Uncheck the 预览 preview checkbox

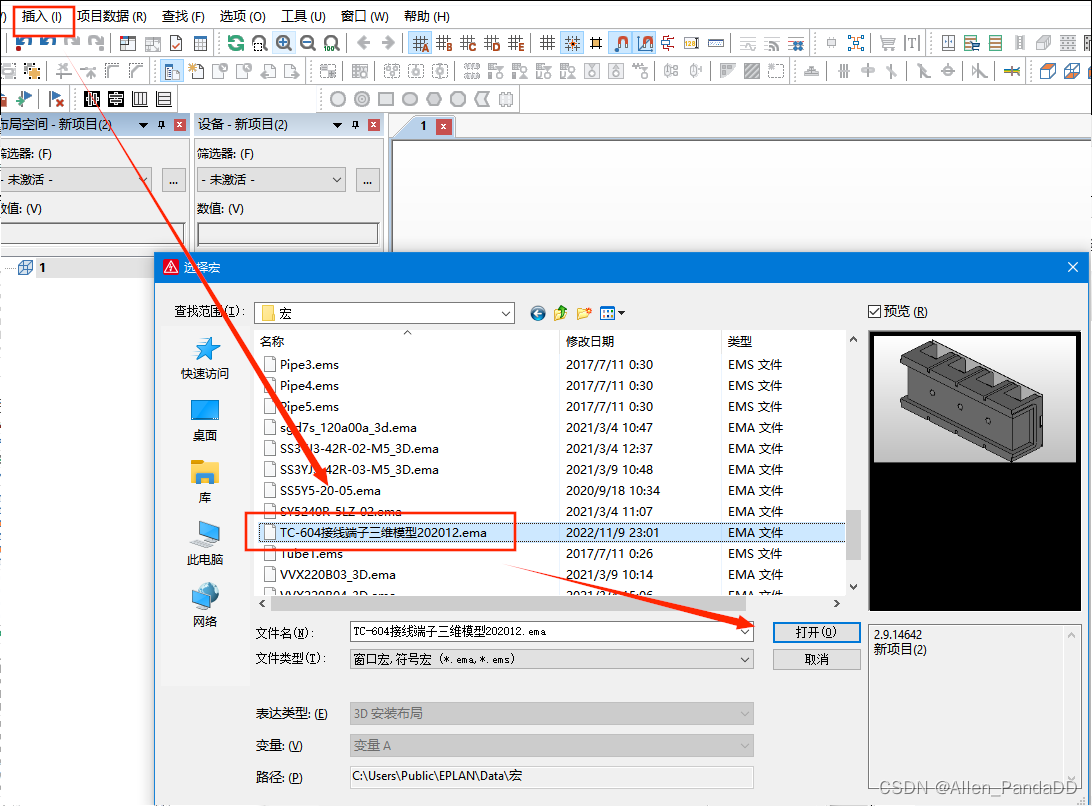point(876,309)
